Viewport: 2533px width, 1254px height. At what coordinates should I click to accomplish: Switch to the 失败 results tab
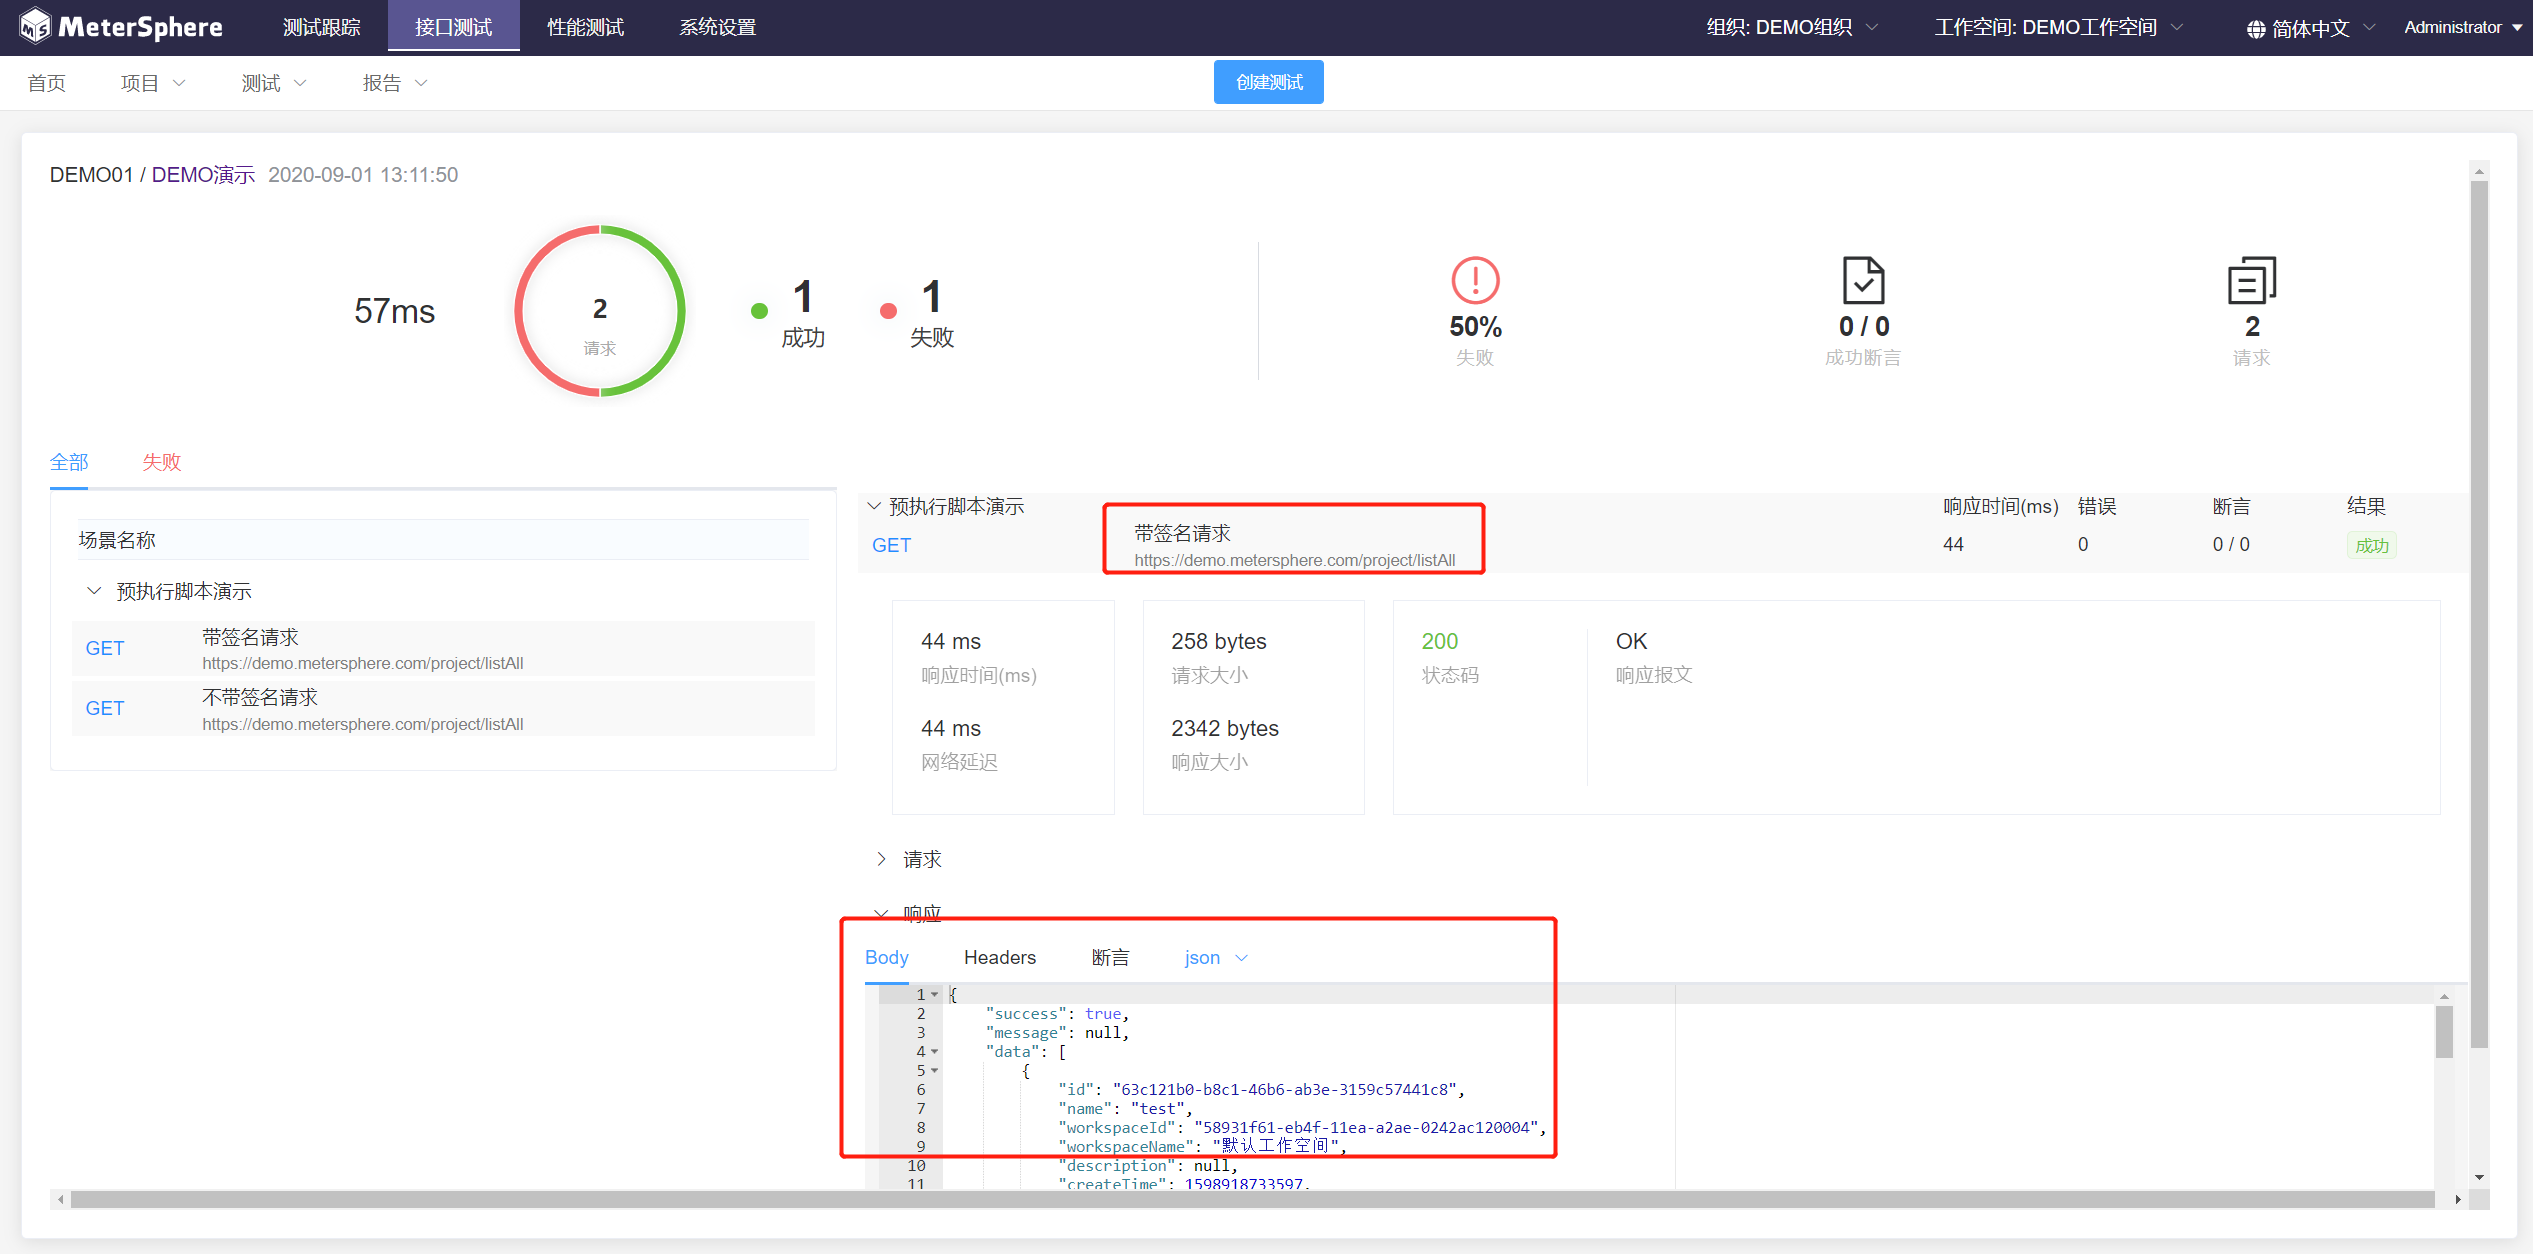tap(161, 462)
